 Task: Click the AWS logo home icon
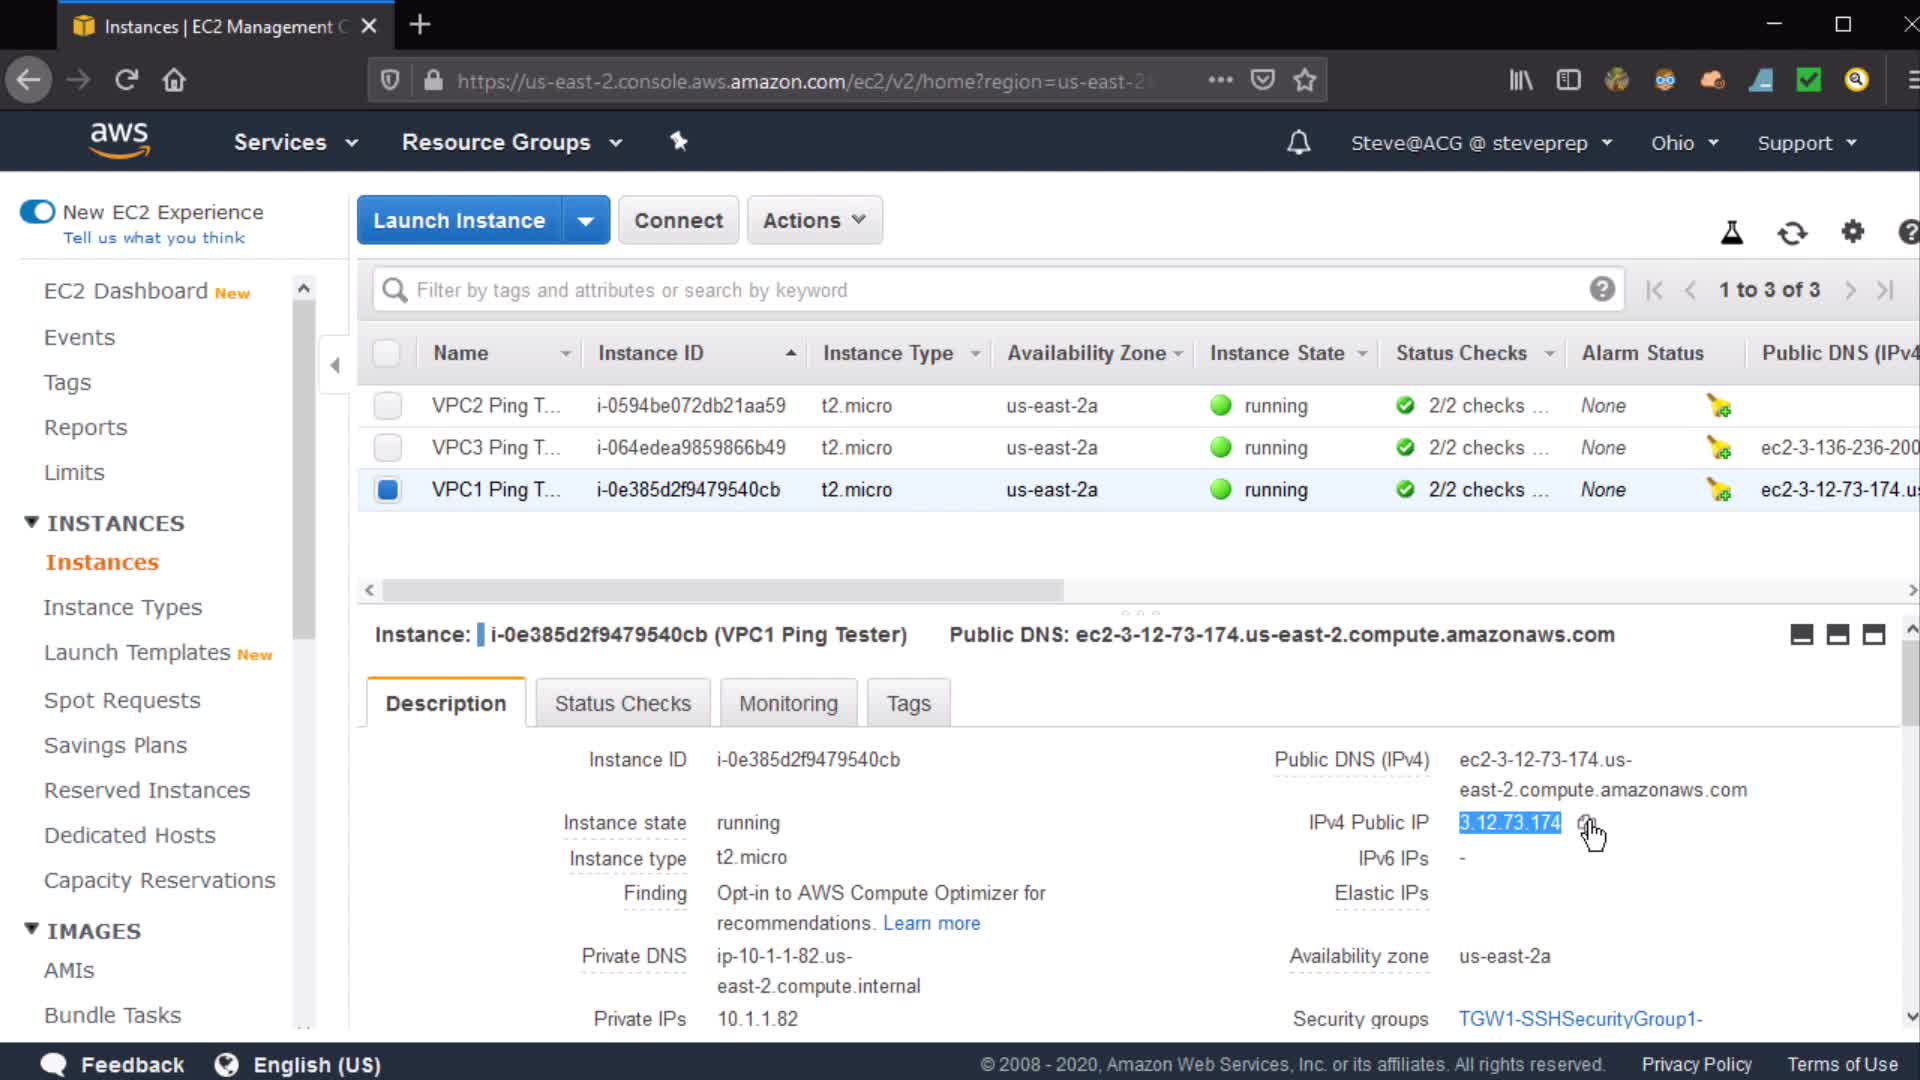click(119, 141)
